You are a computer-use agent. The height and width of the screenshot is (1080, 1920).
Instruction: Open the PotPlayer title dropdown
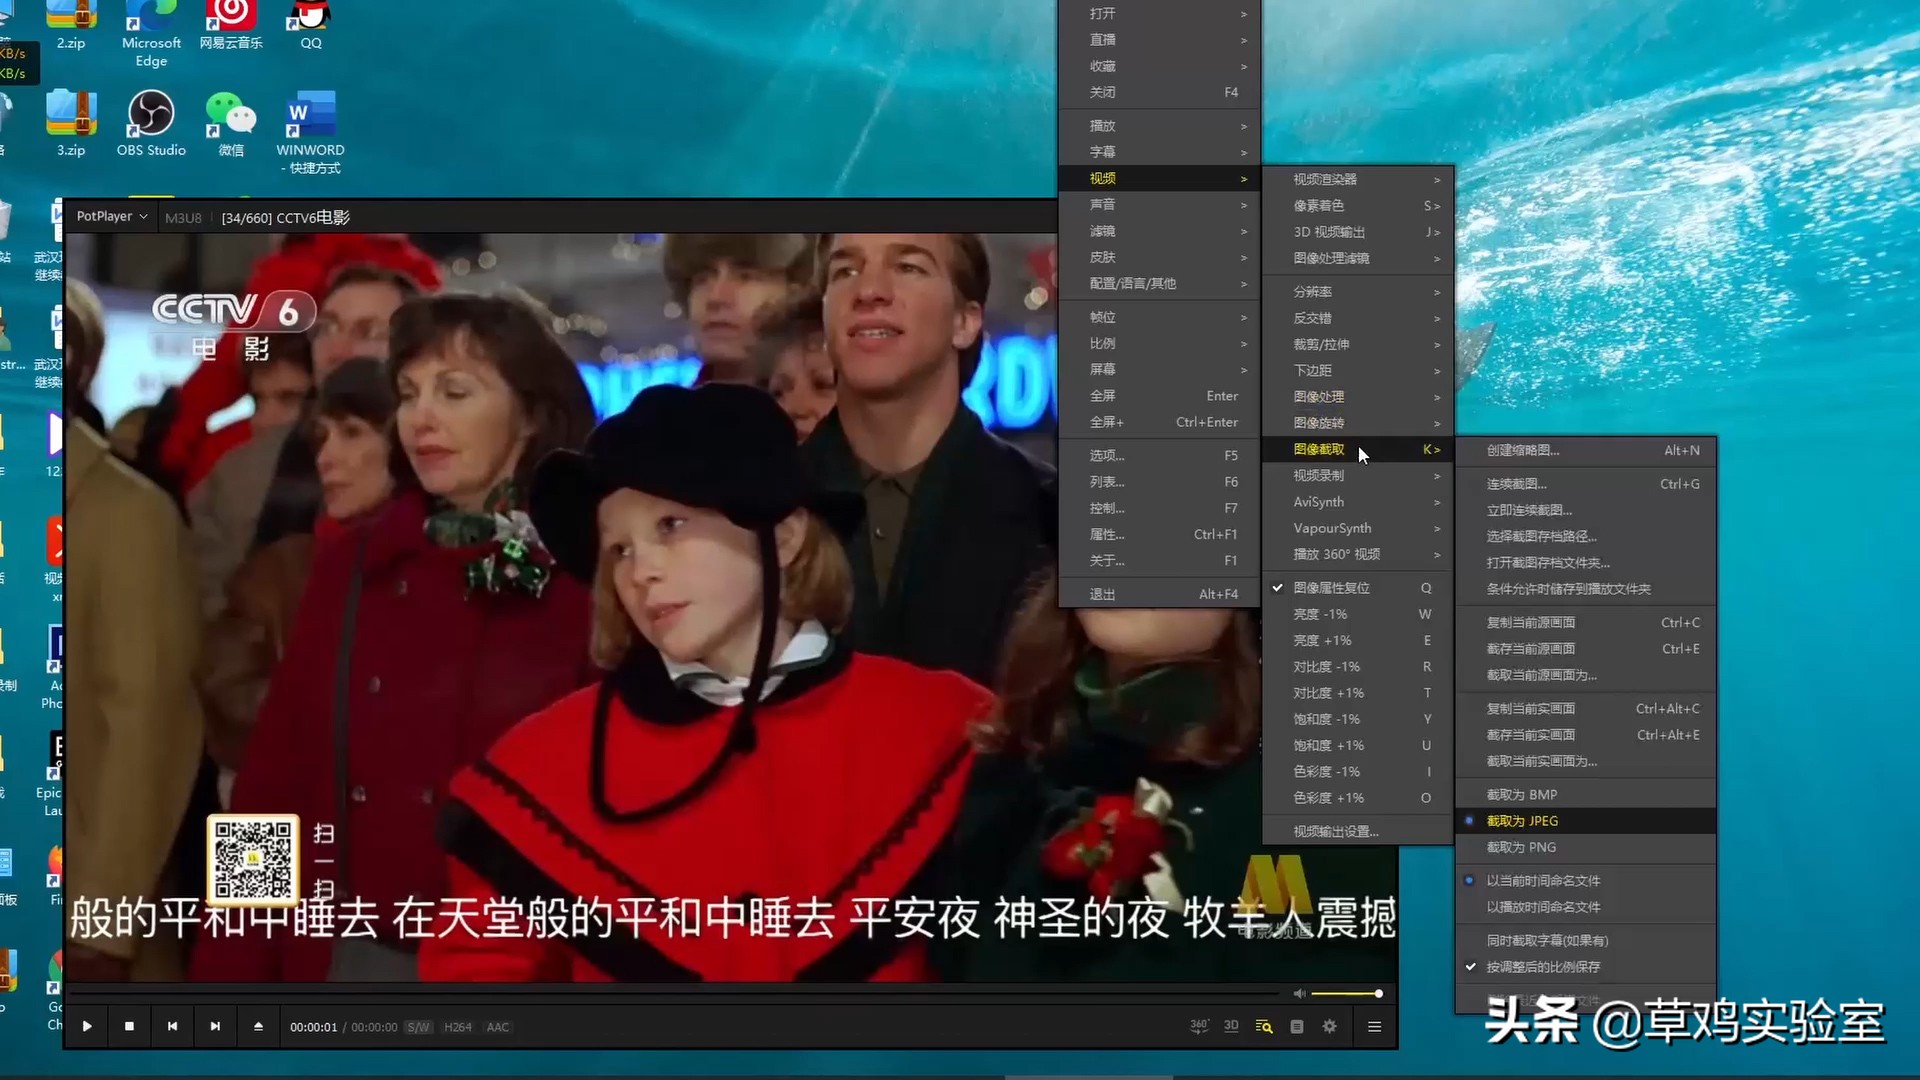point(112,216)
